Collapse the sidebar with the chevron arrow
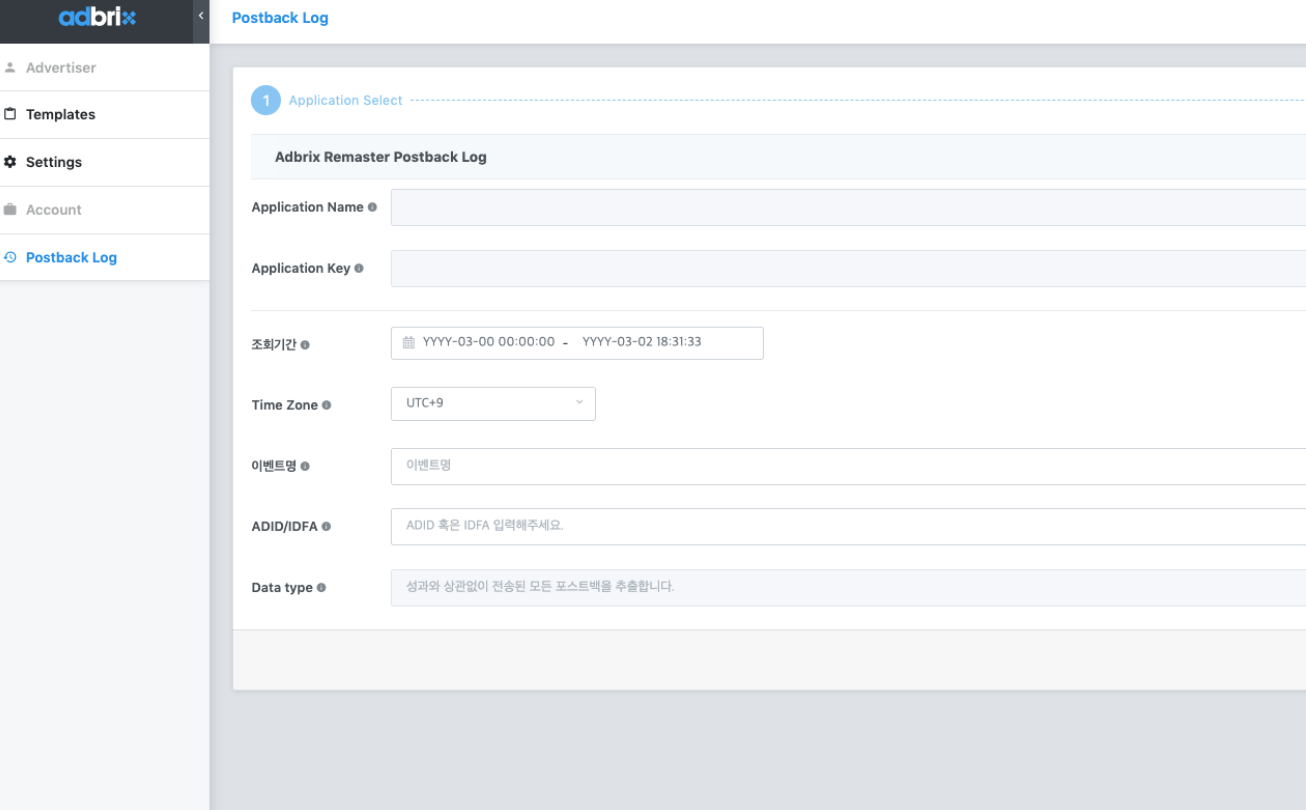Screen dimensions: 1306x810 point(201,16)
